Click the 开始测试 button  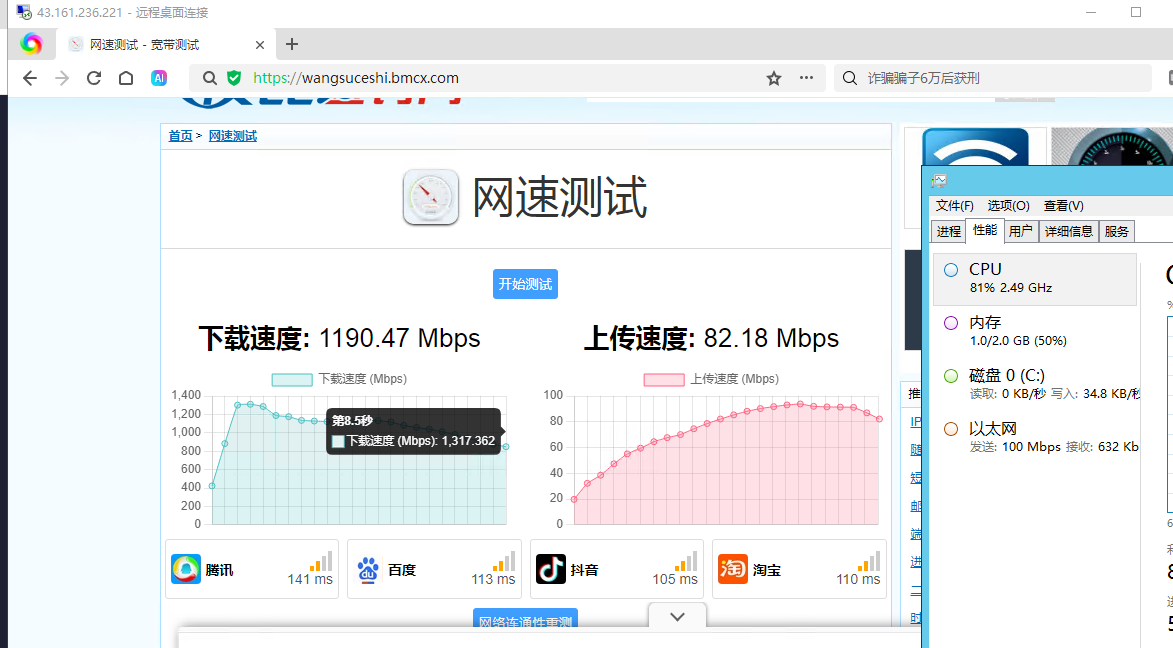(525, 284)
